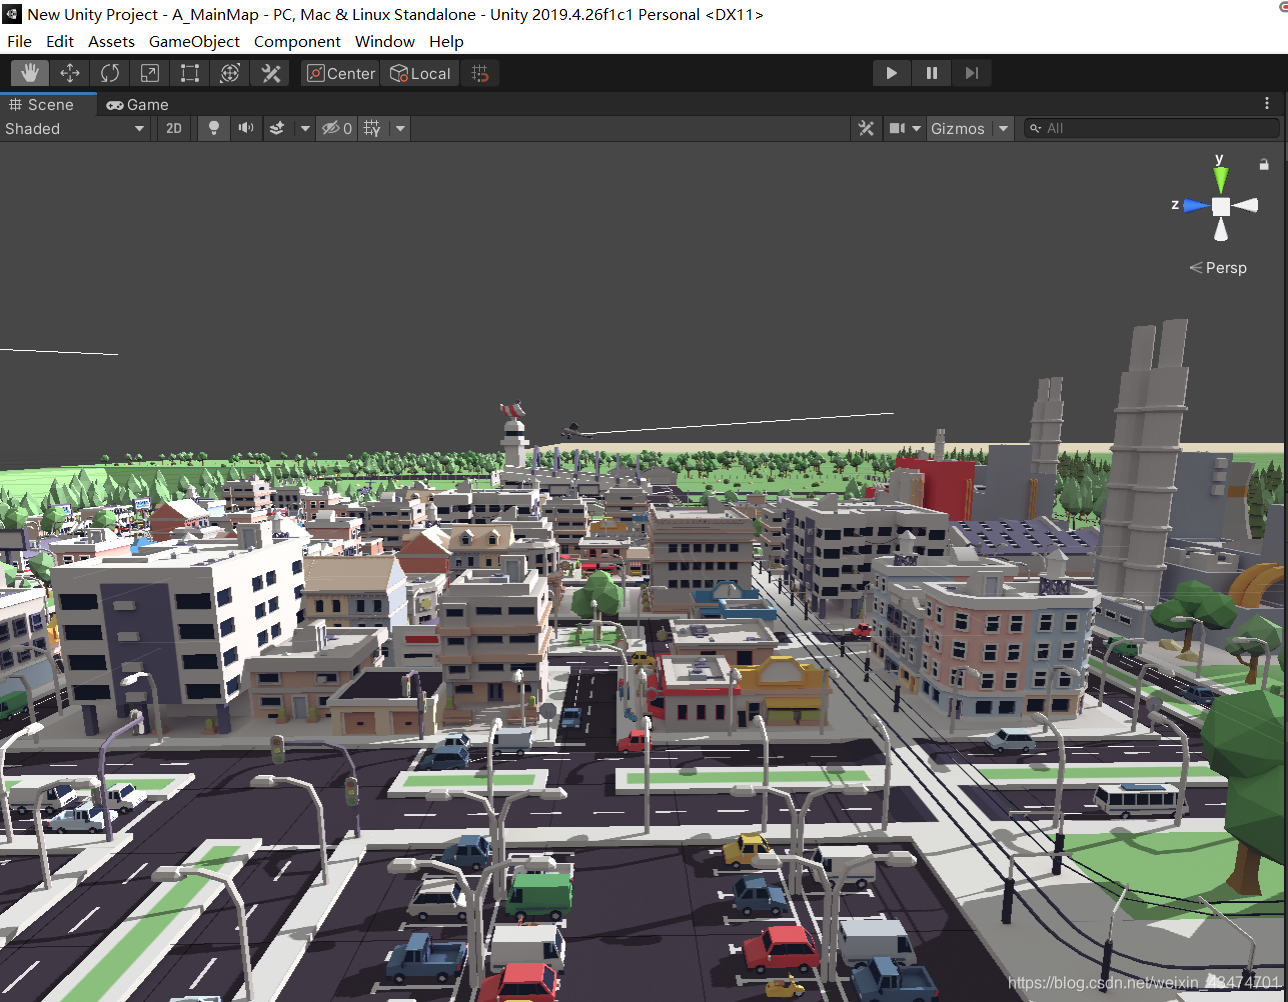This screenshot has height=1002, width=1288.
Task: Open the Assets menu
Action: [x=111, y=41]
